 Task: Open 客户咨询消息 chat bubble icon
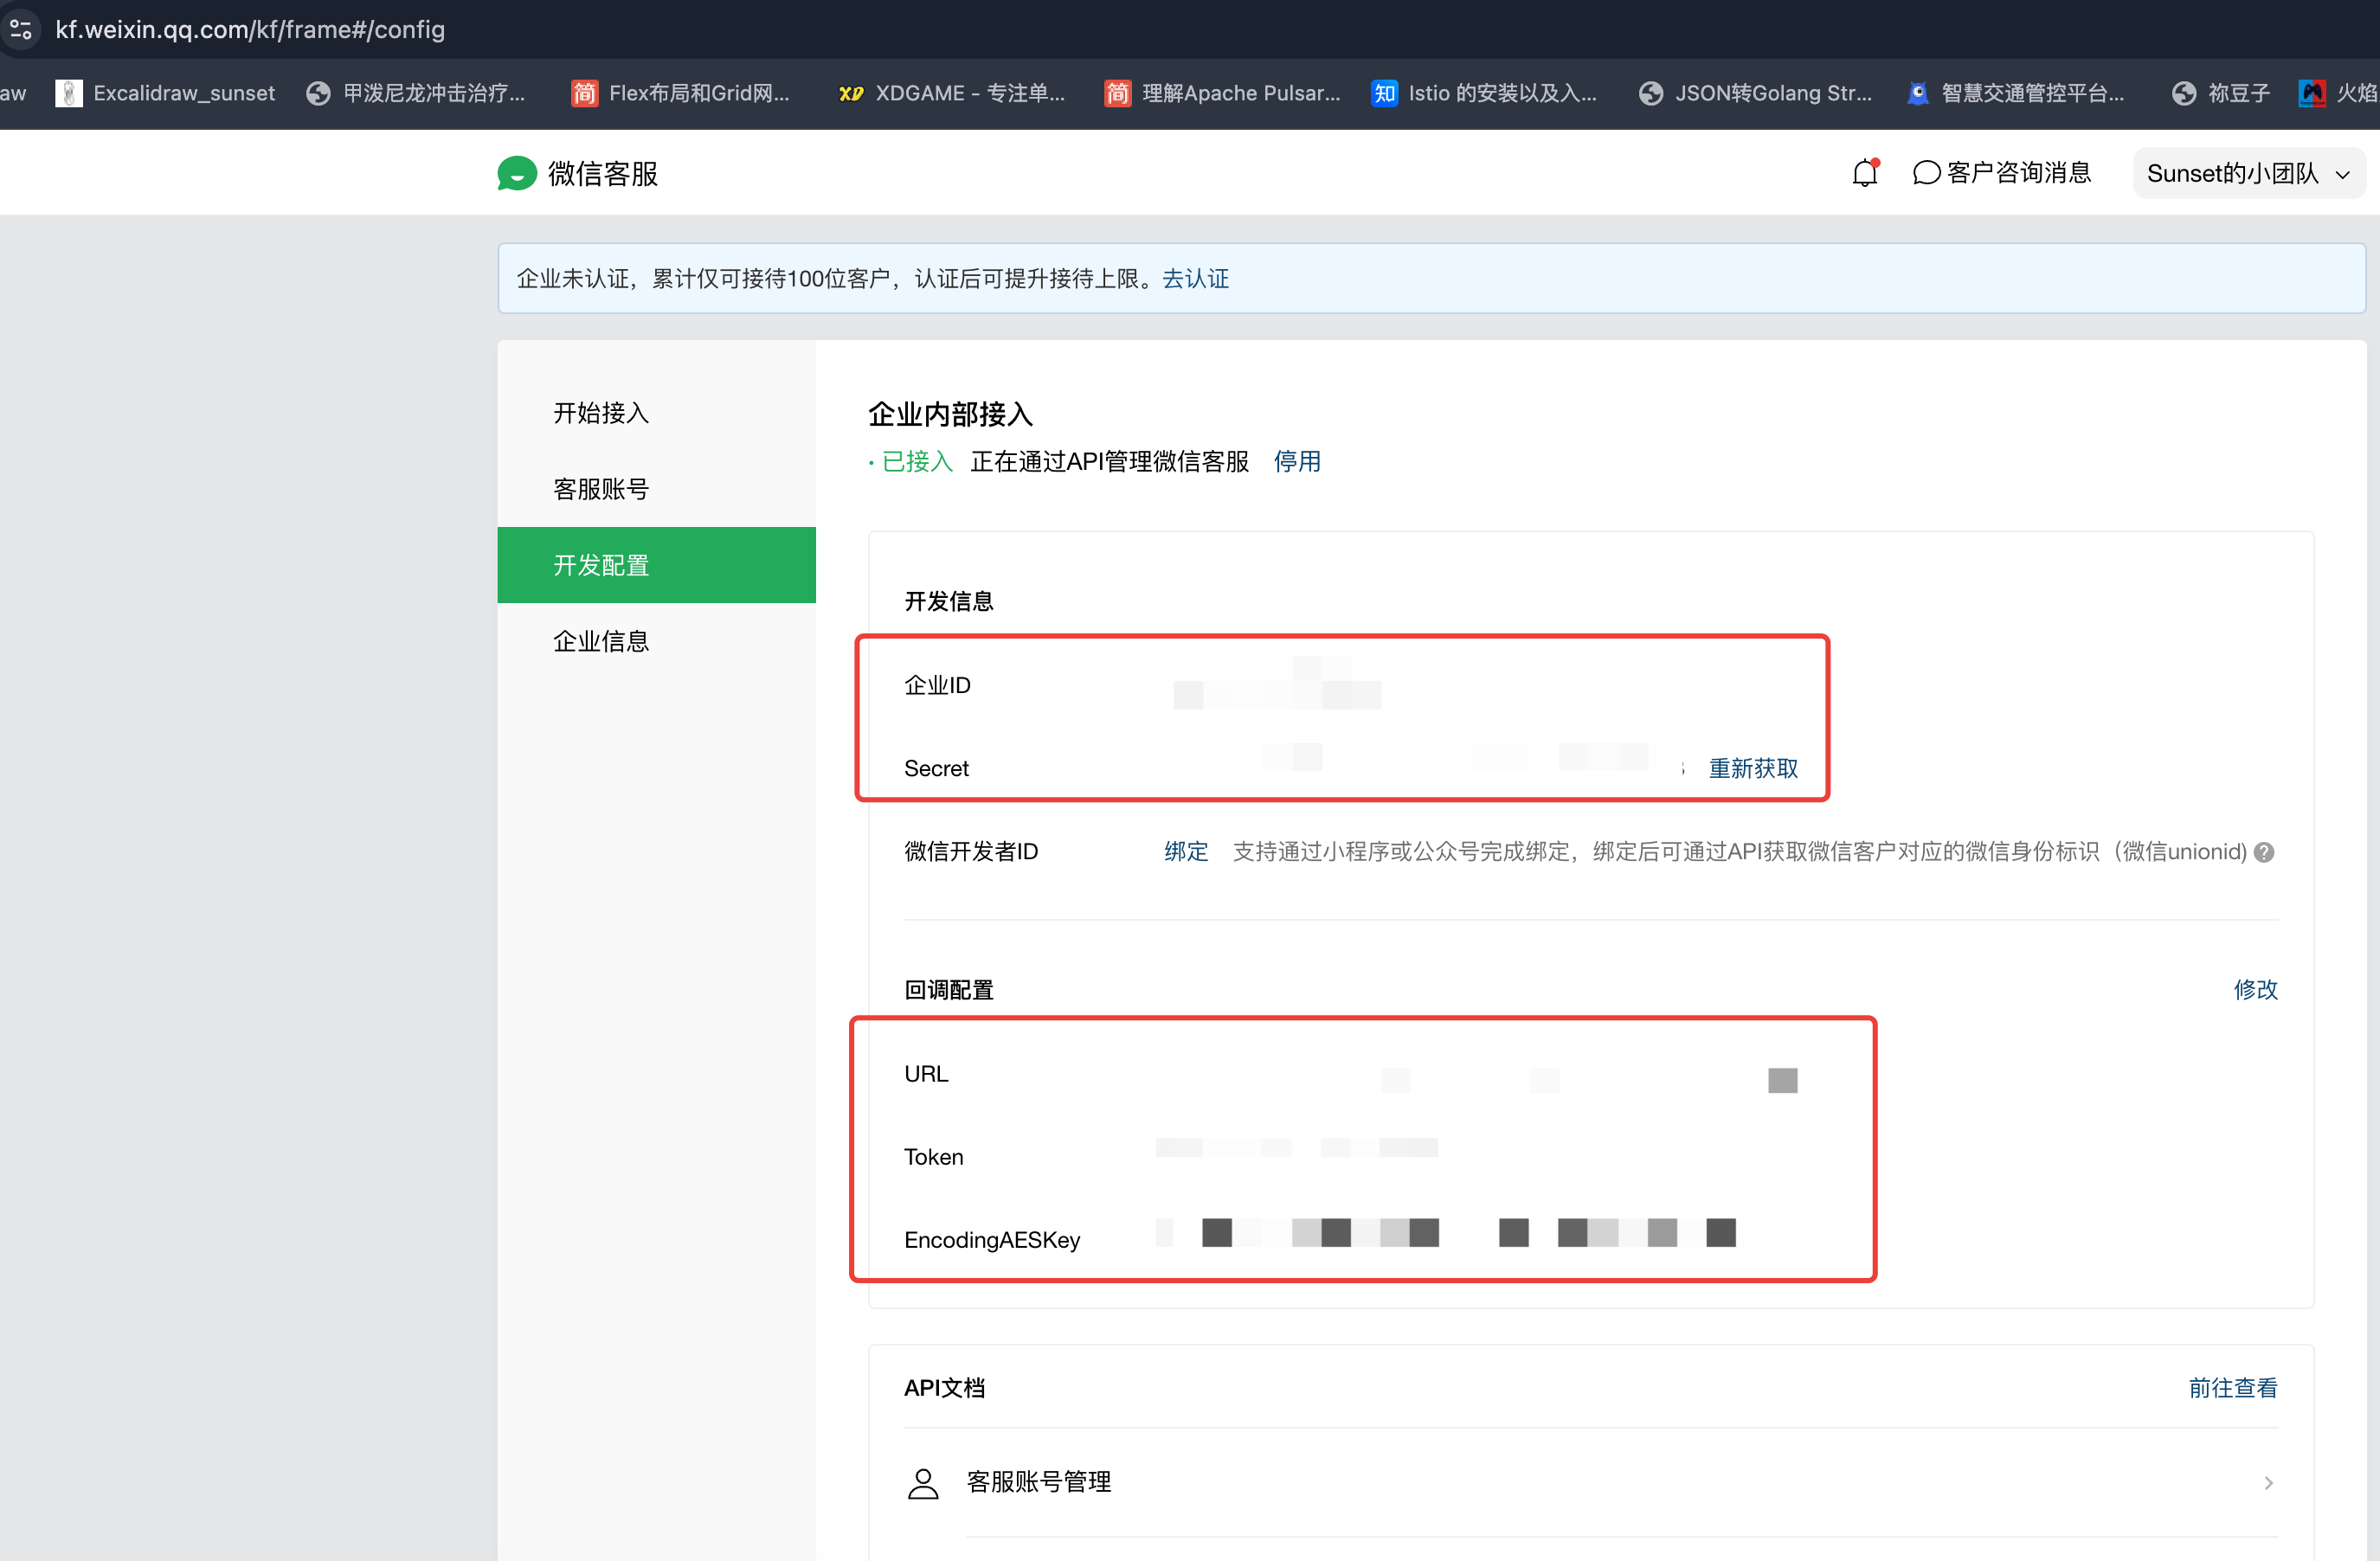[x=1926, y=173]
